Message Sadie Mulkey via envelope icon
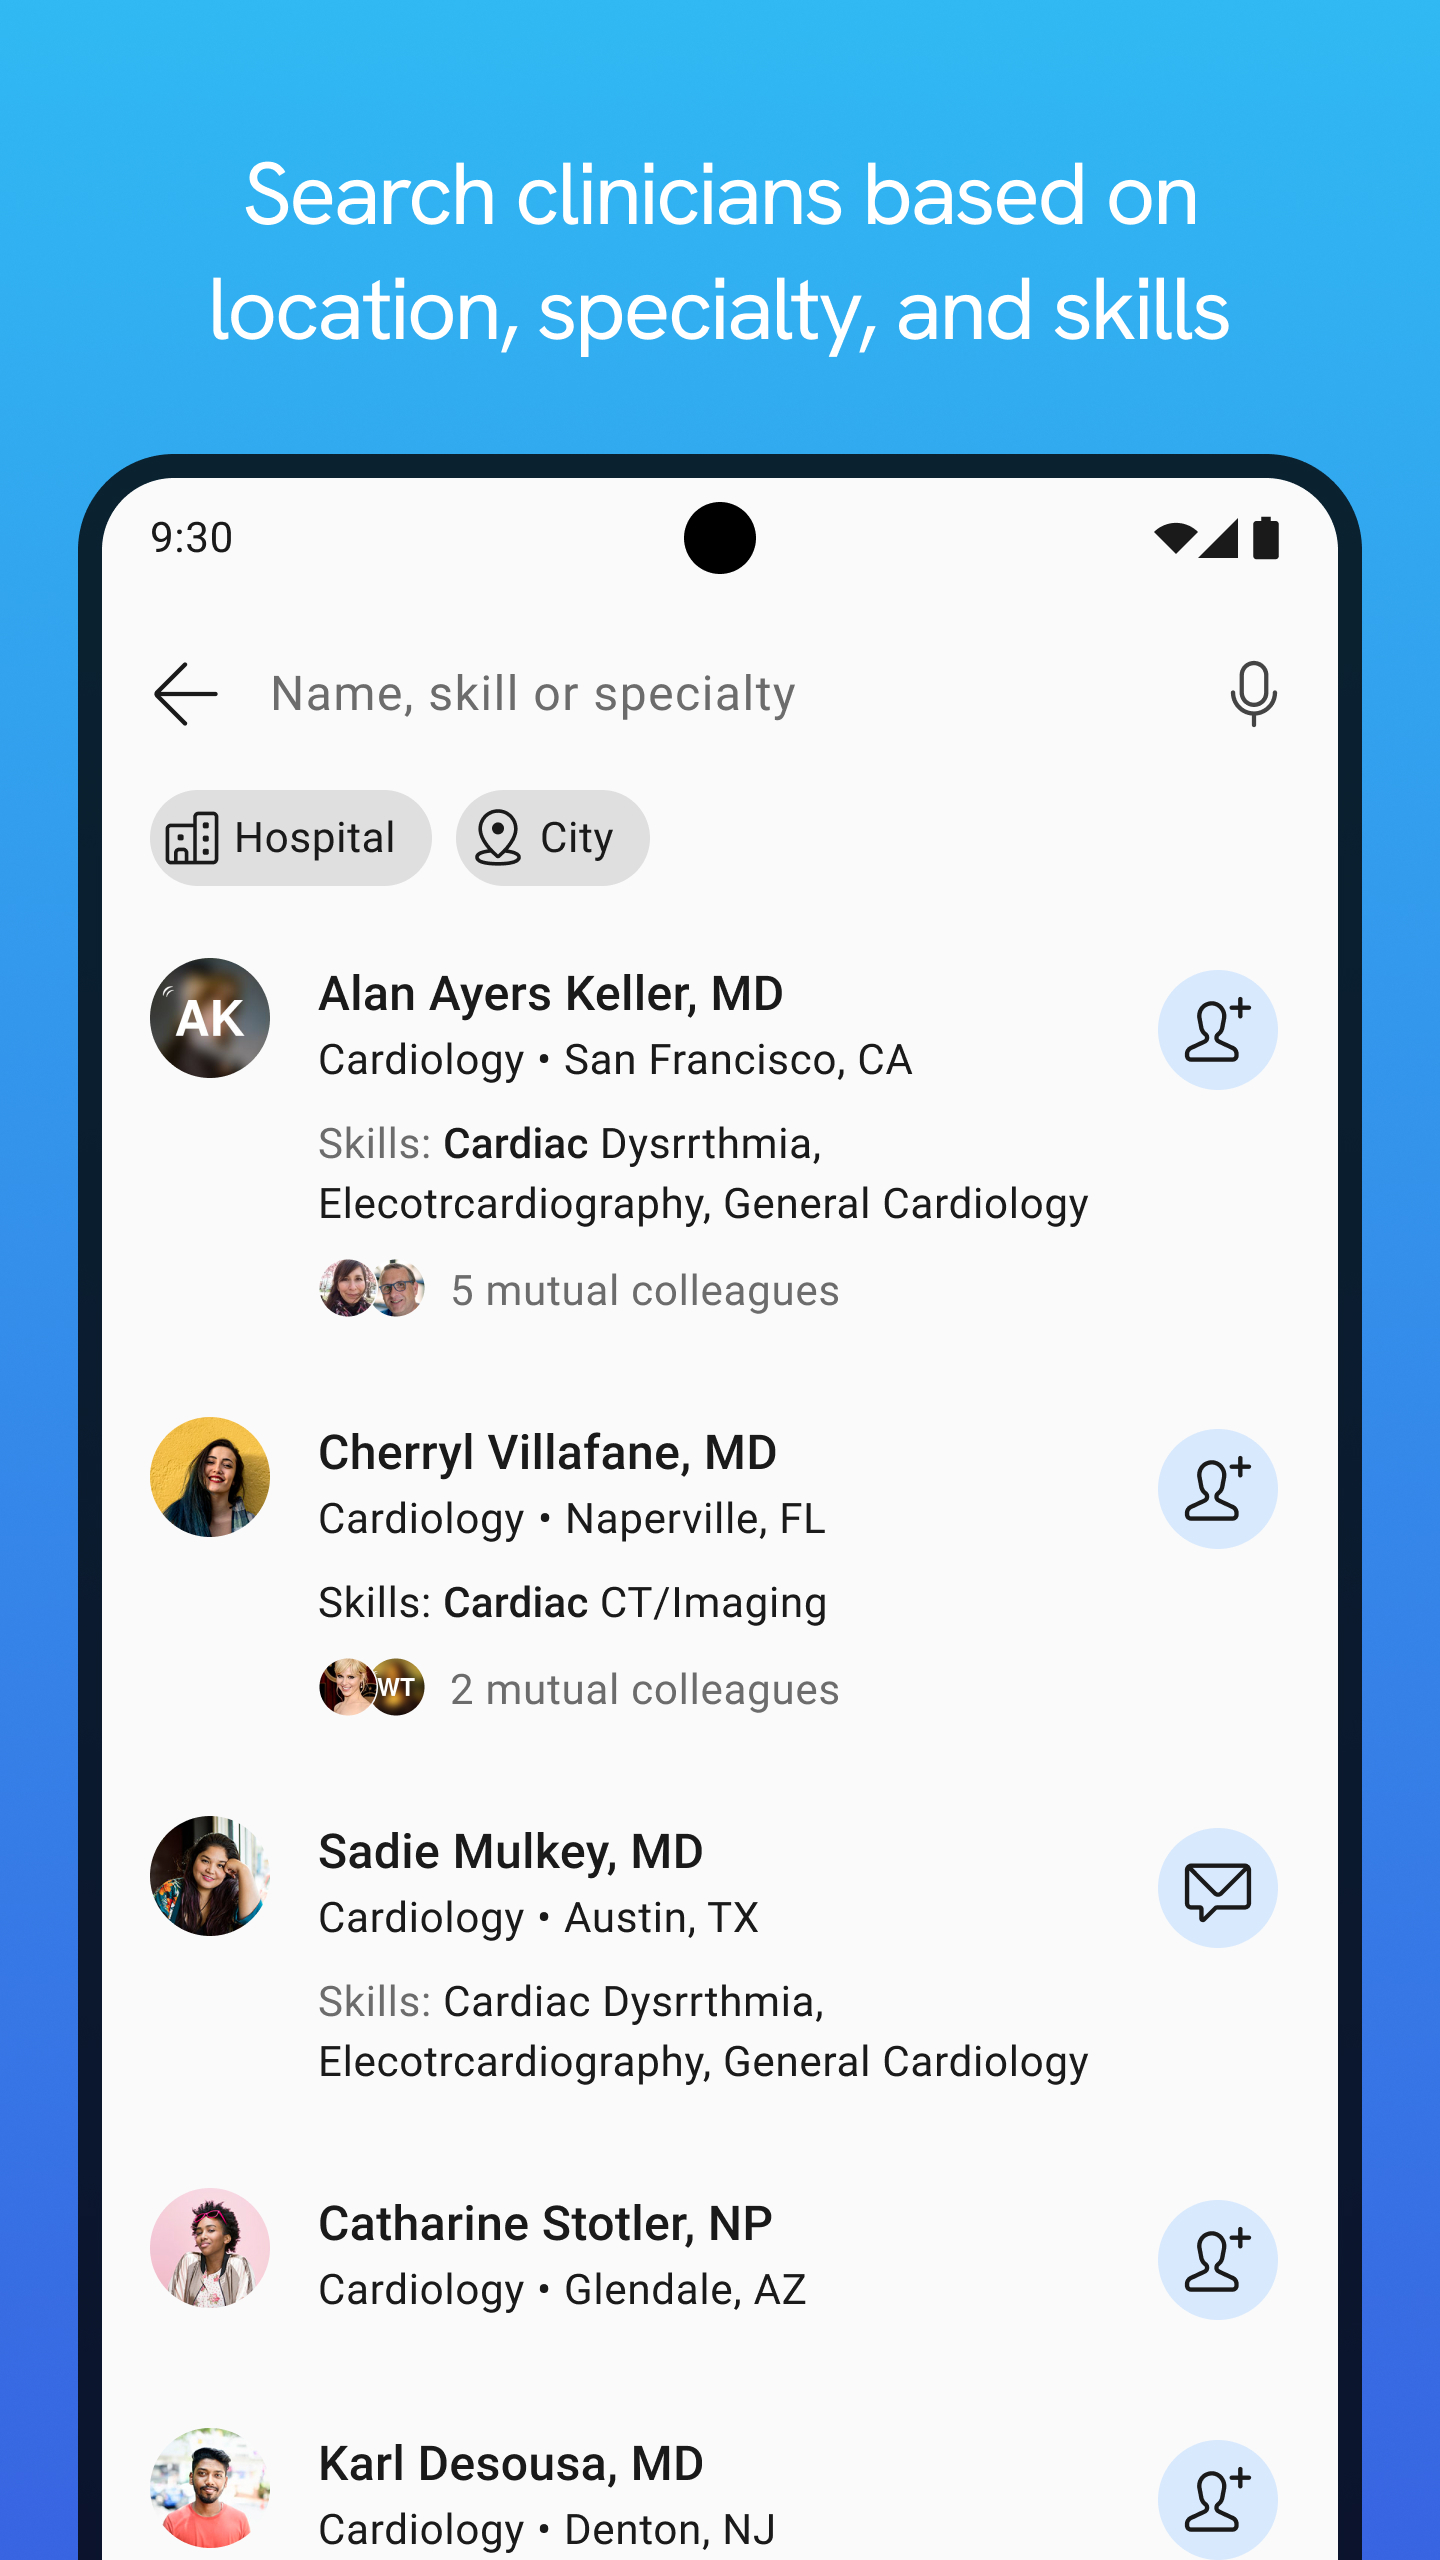Image resolution: width=1440 pixels, height=2560 pixels. pyautogui.click(x=1217, y=1888)
